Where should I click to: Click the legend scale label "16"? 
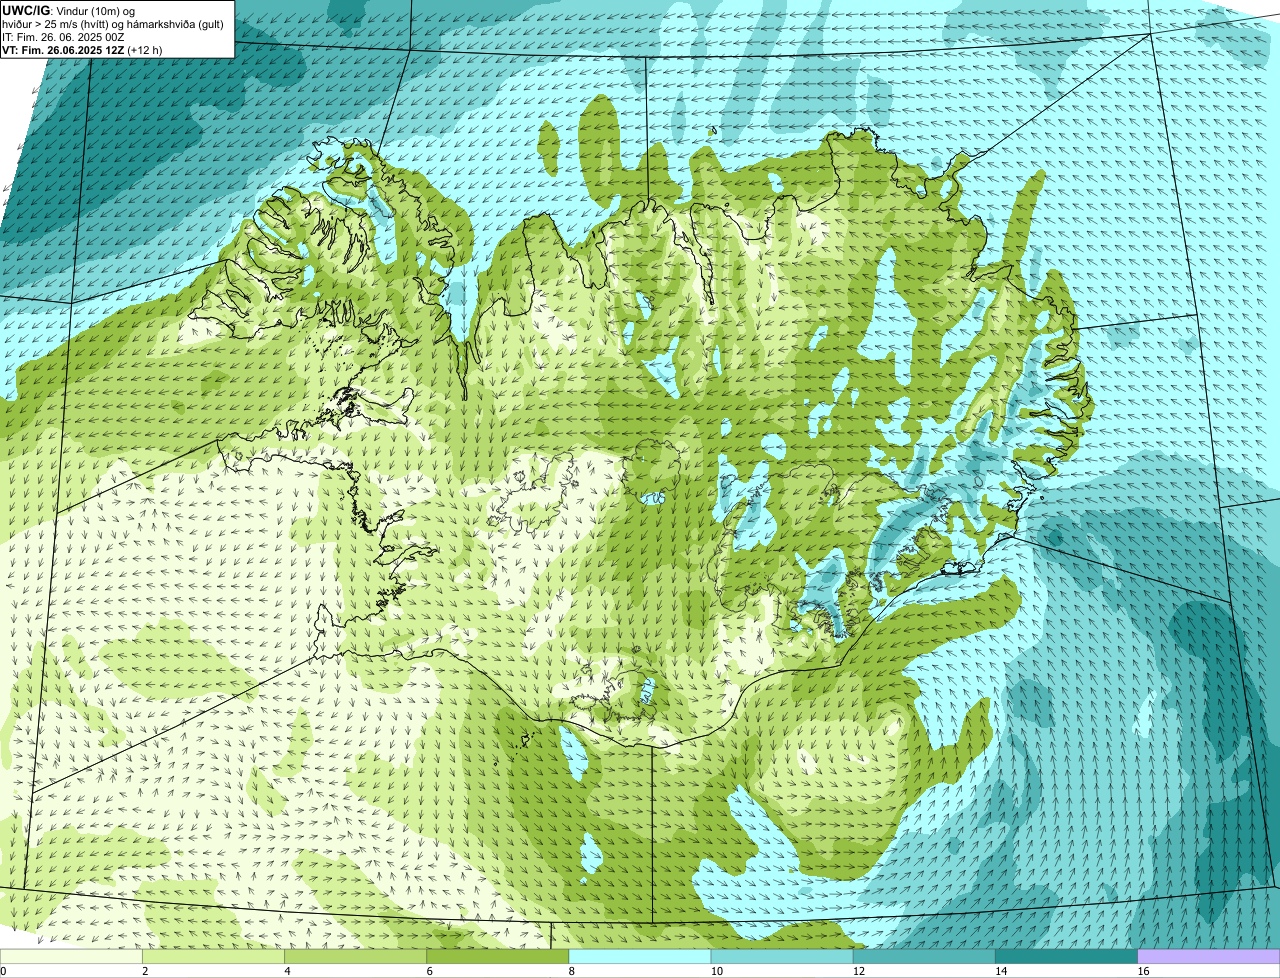(1142, 971)
